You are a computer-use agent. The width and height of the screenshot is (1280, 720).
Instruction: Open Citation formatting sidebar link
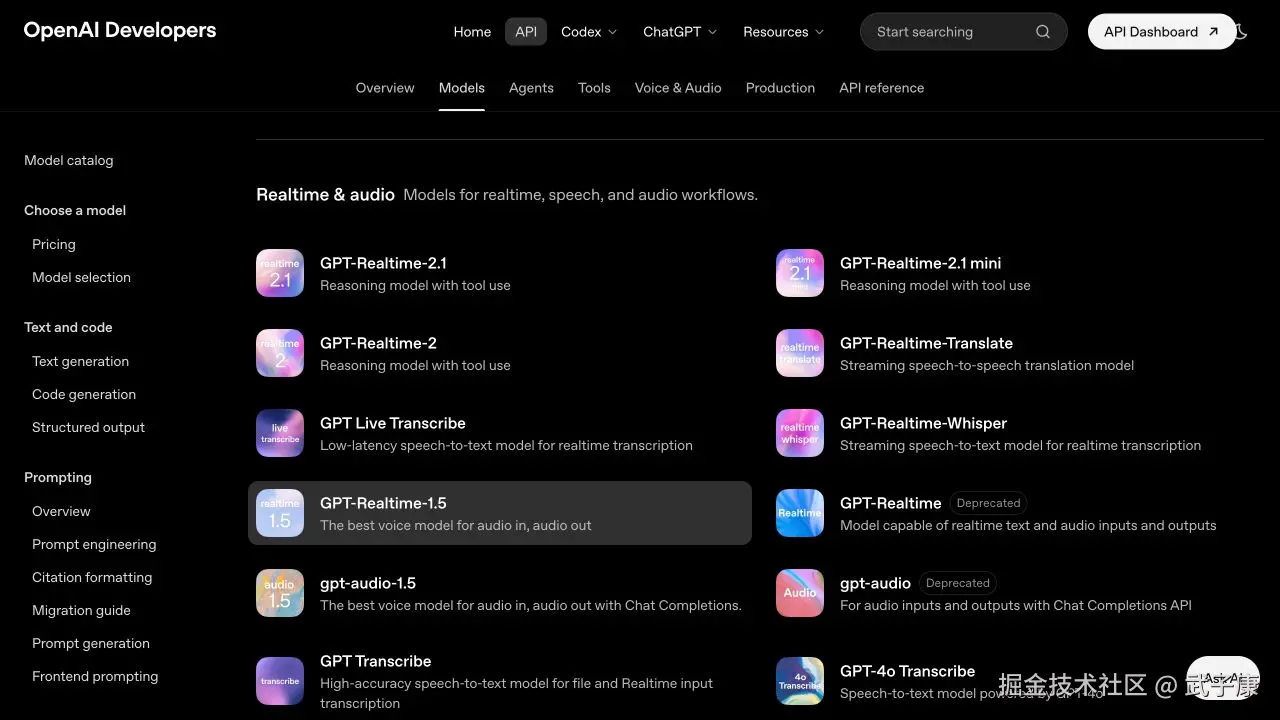coord(92,577)
